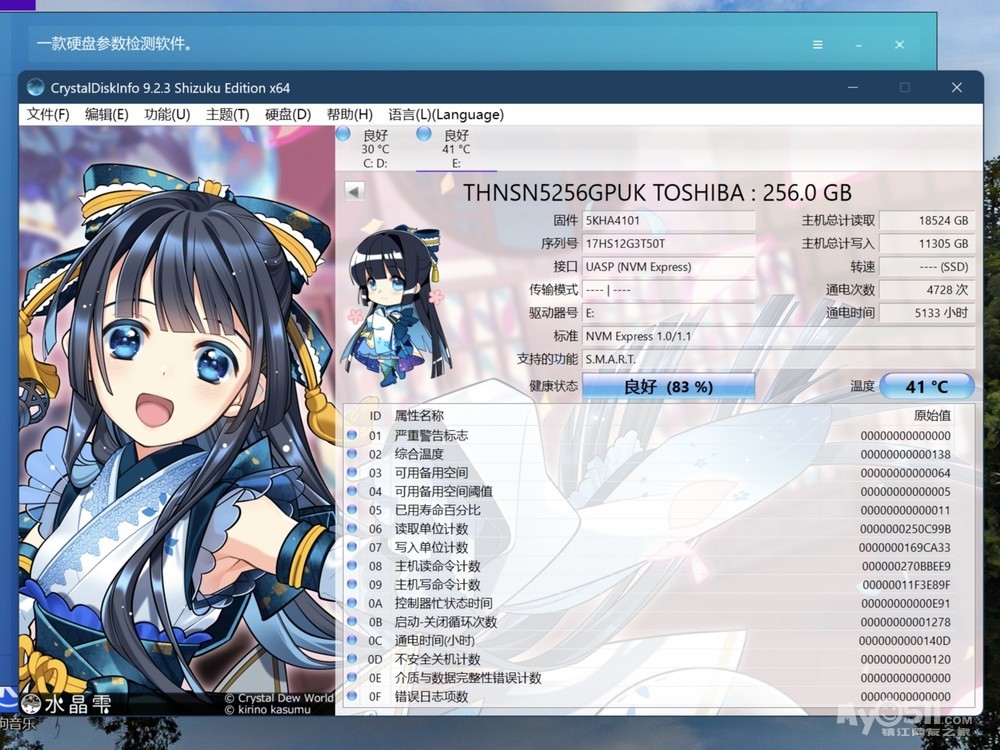Click the CrystalDiskInfo title bar app icon
This screenshot has width=1000, height=750.
pos(36,87)
